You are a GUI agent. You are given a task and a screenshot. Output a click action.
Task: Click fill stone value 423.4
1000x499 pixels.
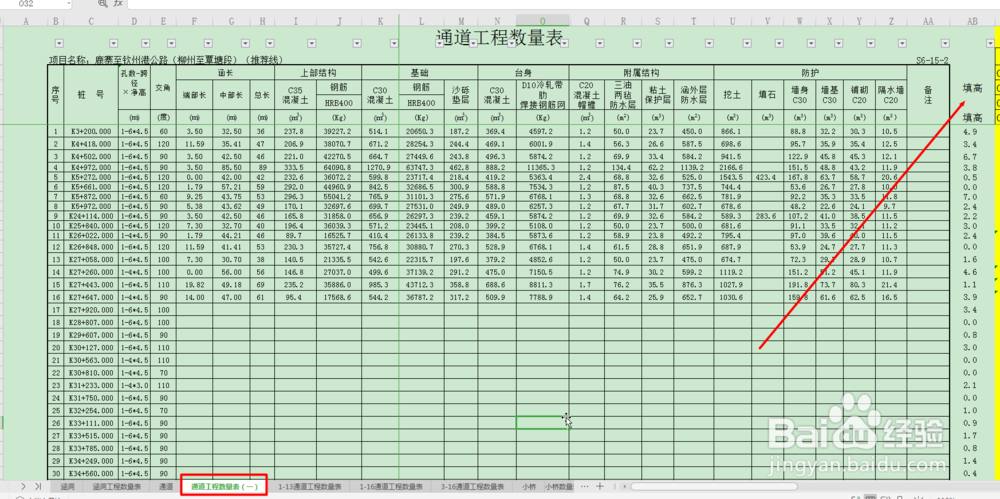point(767,177)
